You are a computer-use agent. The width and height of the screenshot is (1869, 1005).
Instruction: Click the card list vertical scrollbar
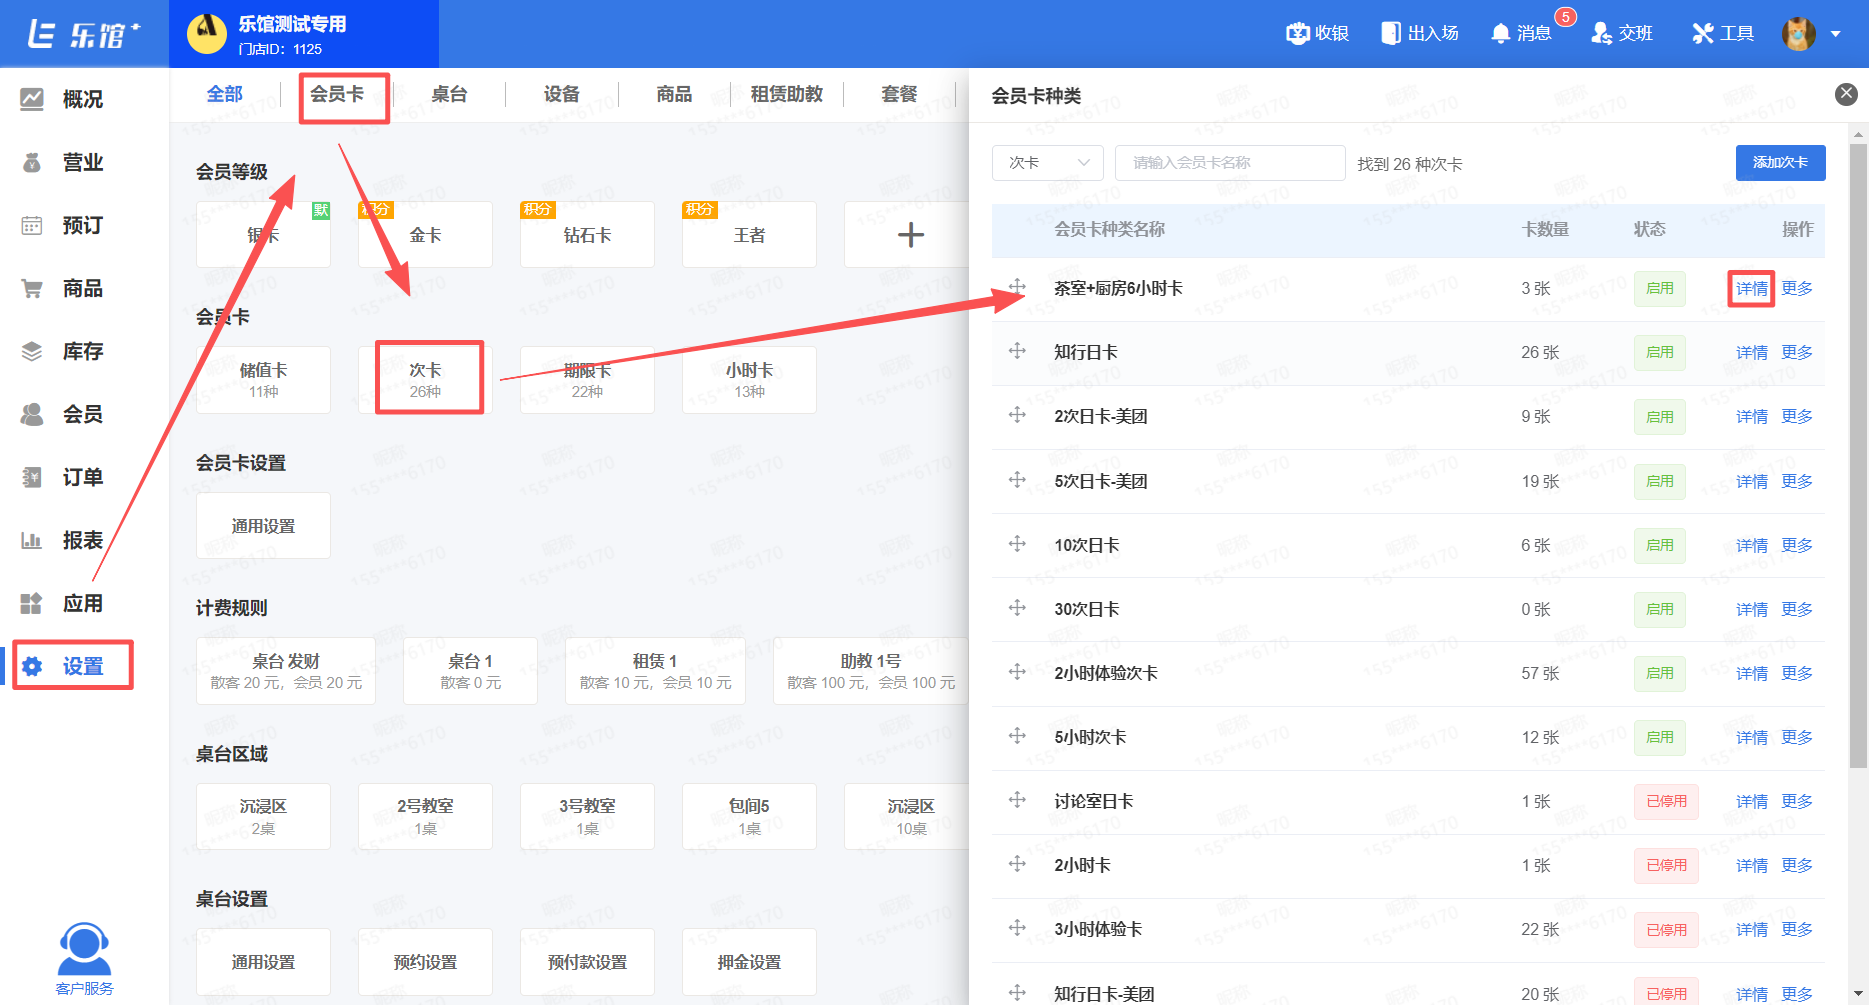1858,455
